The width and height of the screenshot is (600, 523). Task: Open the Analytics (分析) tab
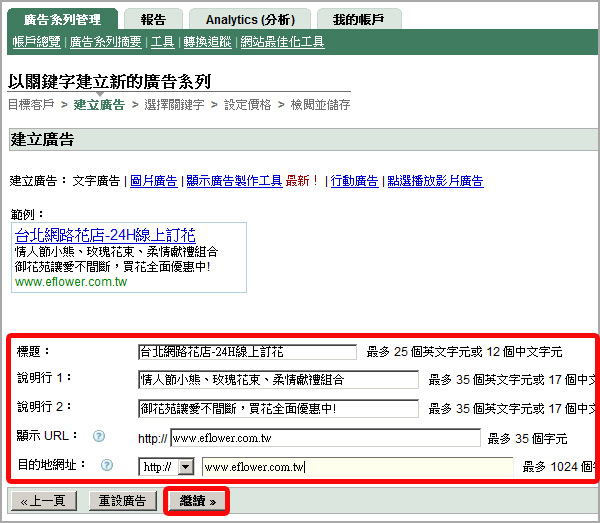click(x=250, y=19)
